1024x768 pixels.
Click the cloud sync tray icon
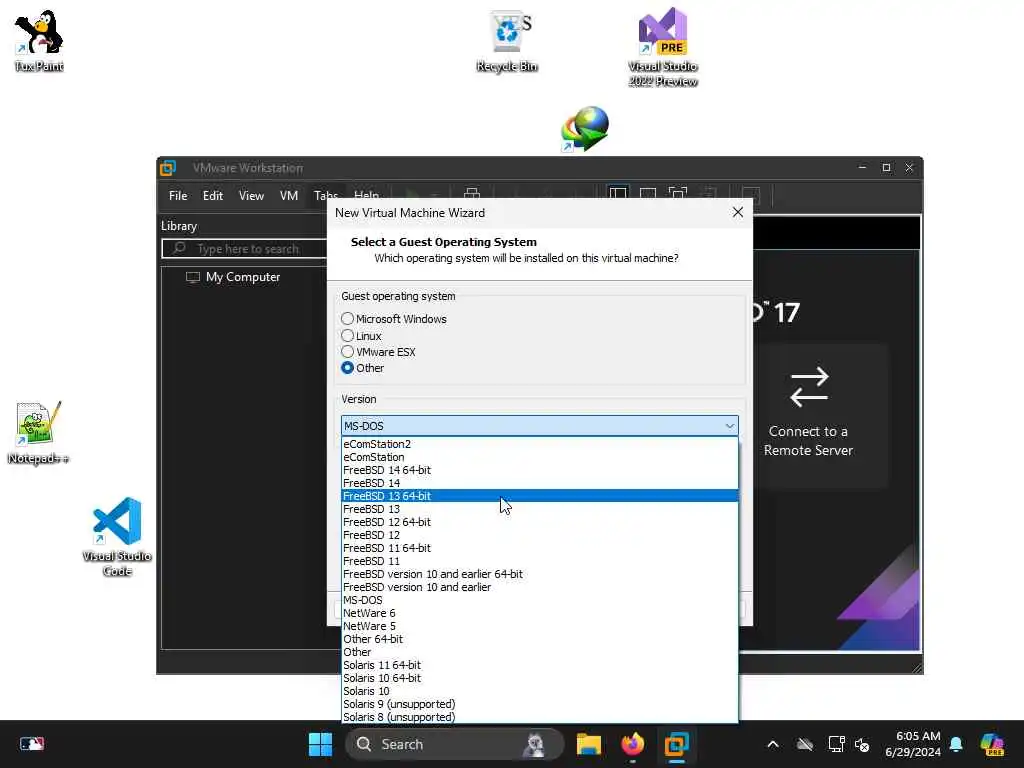tap(805, 744)
